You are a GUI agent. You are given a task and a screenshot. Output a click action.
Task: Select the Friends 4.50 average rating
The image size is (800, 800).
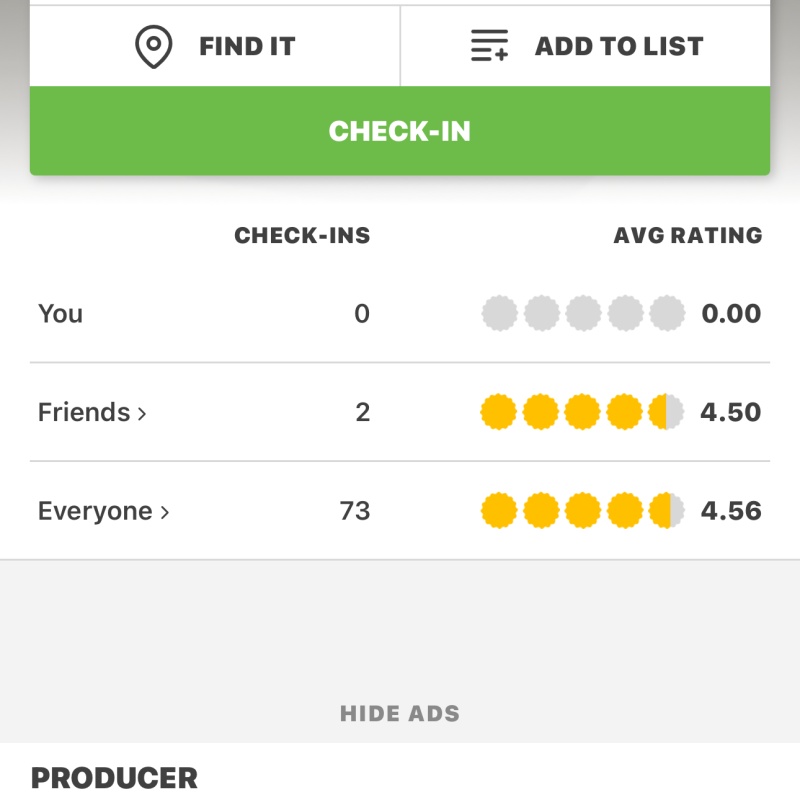[x=731, y=412]
